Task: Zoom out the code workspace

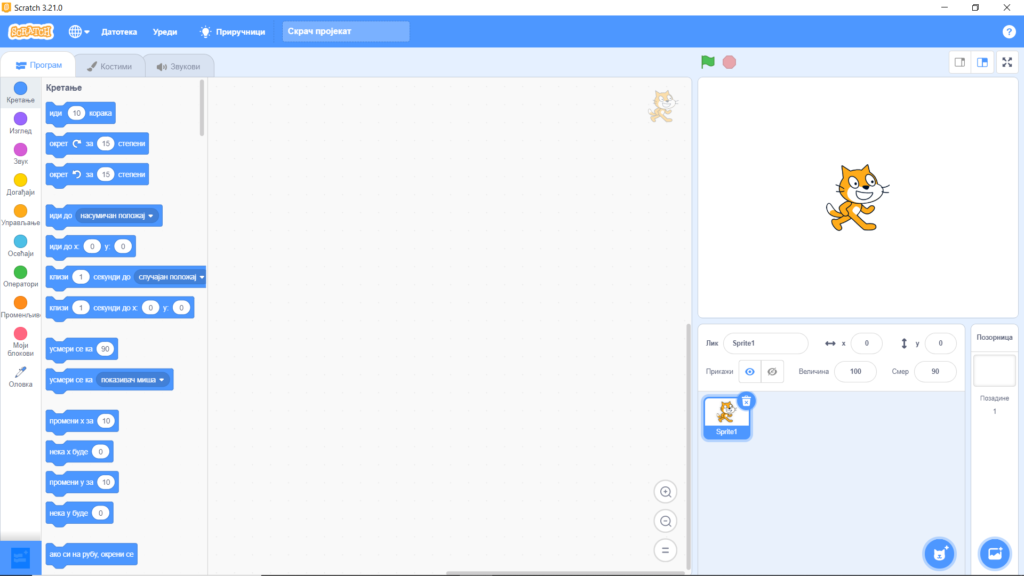Action: point(665,521)
